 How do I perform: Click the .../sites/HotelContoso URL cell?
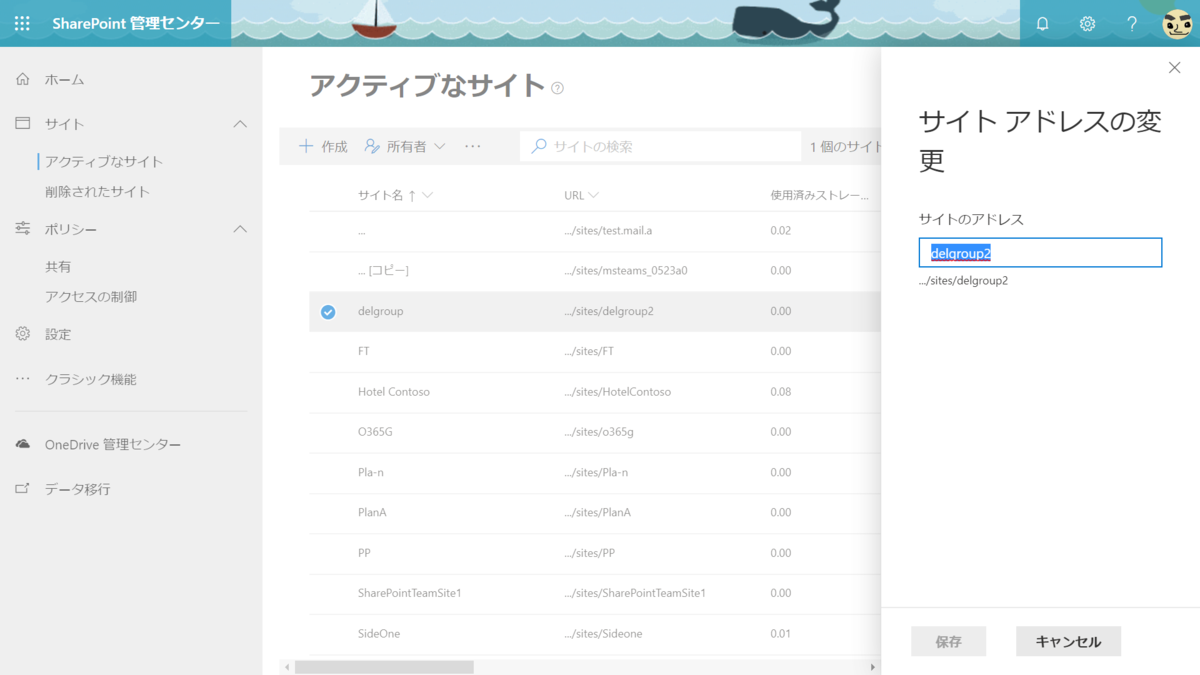point(617,392)
